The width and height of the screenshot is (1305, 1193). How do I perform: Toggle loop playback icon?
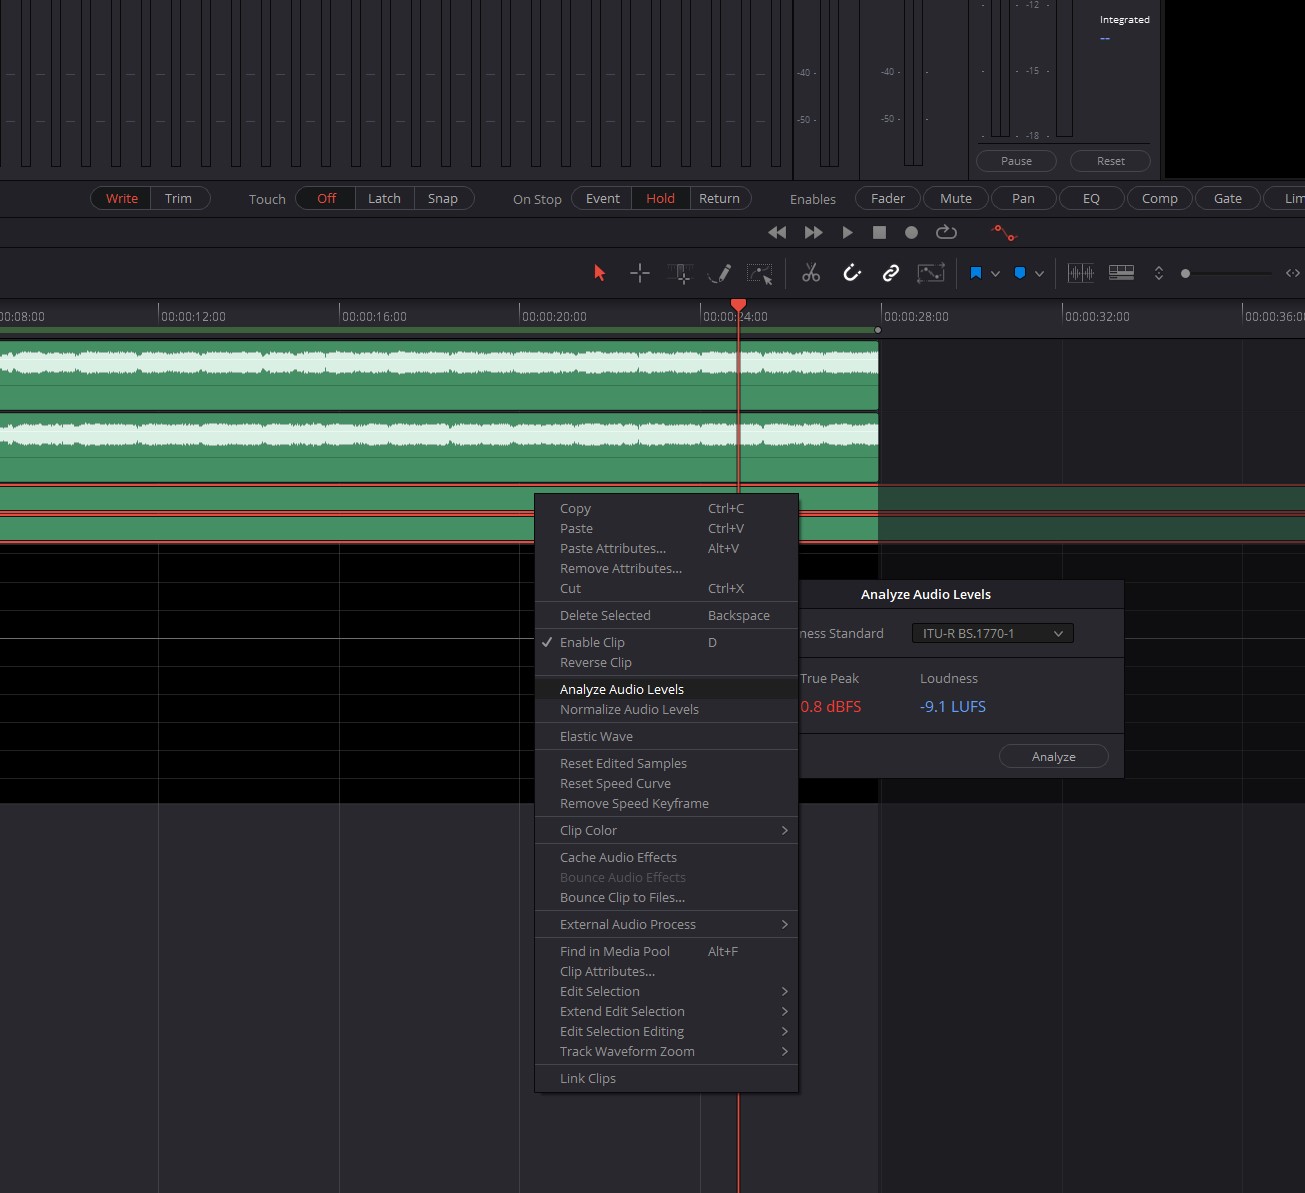pyautogui.click(x=946, y=232)
